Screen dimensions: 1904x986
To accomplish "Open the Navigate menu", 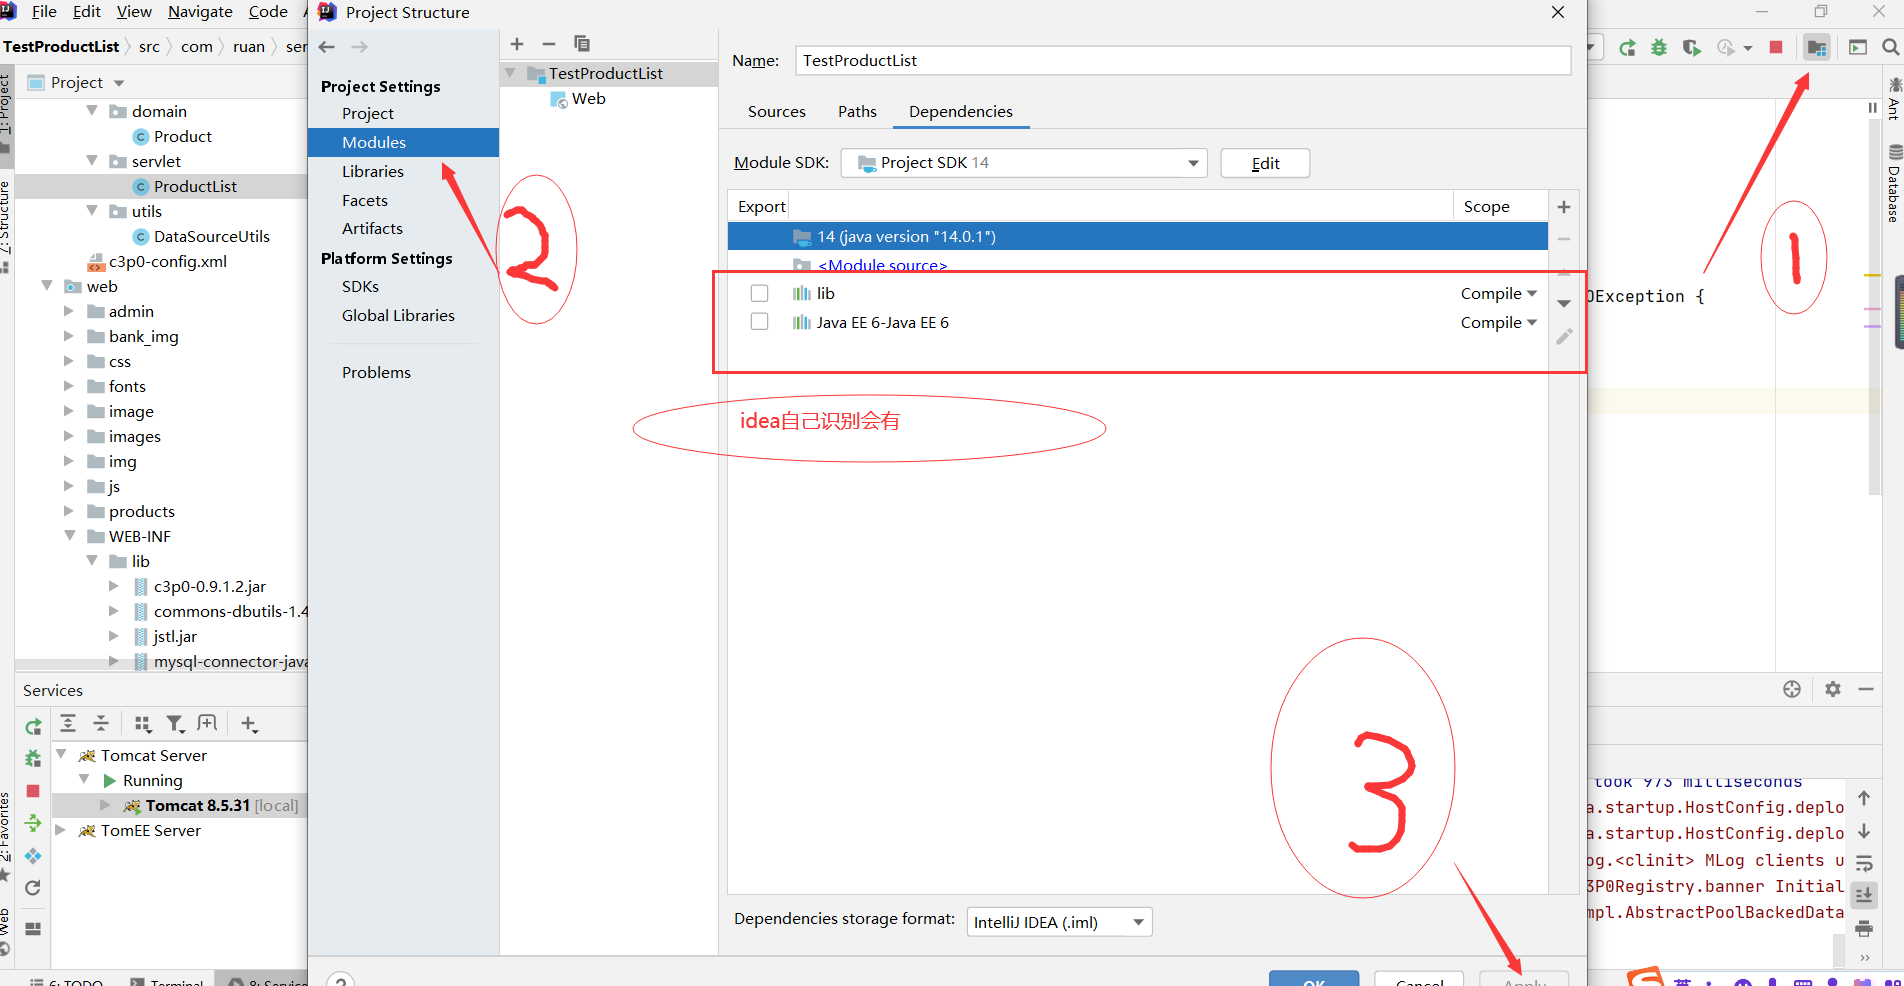I will pos(200,12).
